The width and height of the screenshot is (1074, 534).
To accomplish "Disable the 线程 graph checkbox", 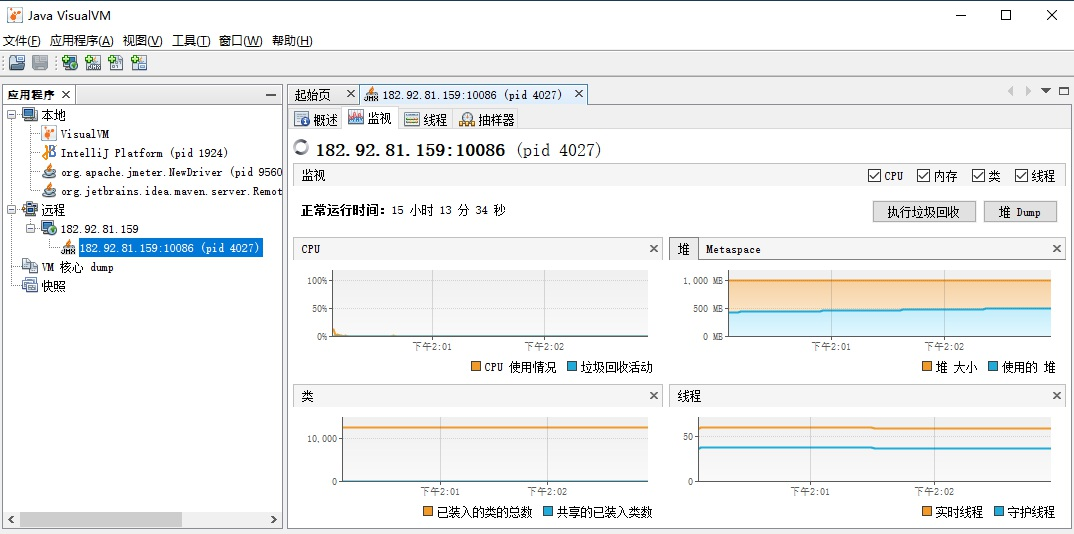I will click(x=1021, y=176).
